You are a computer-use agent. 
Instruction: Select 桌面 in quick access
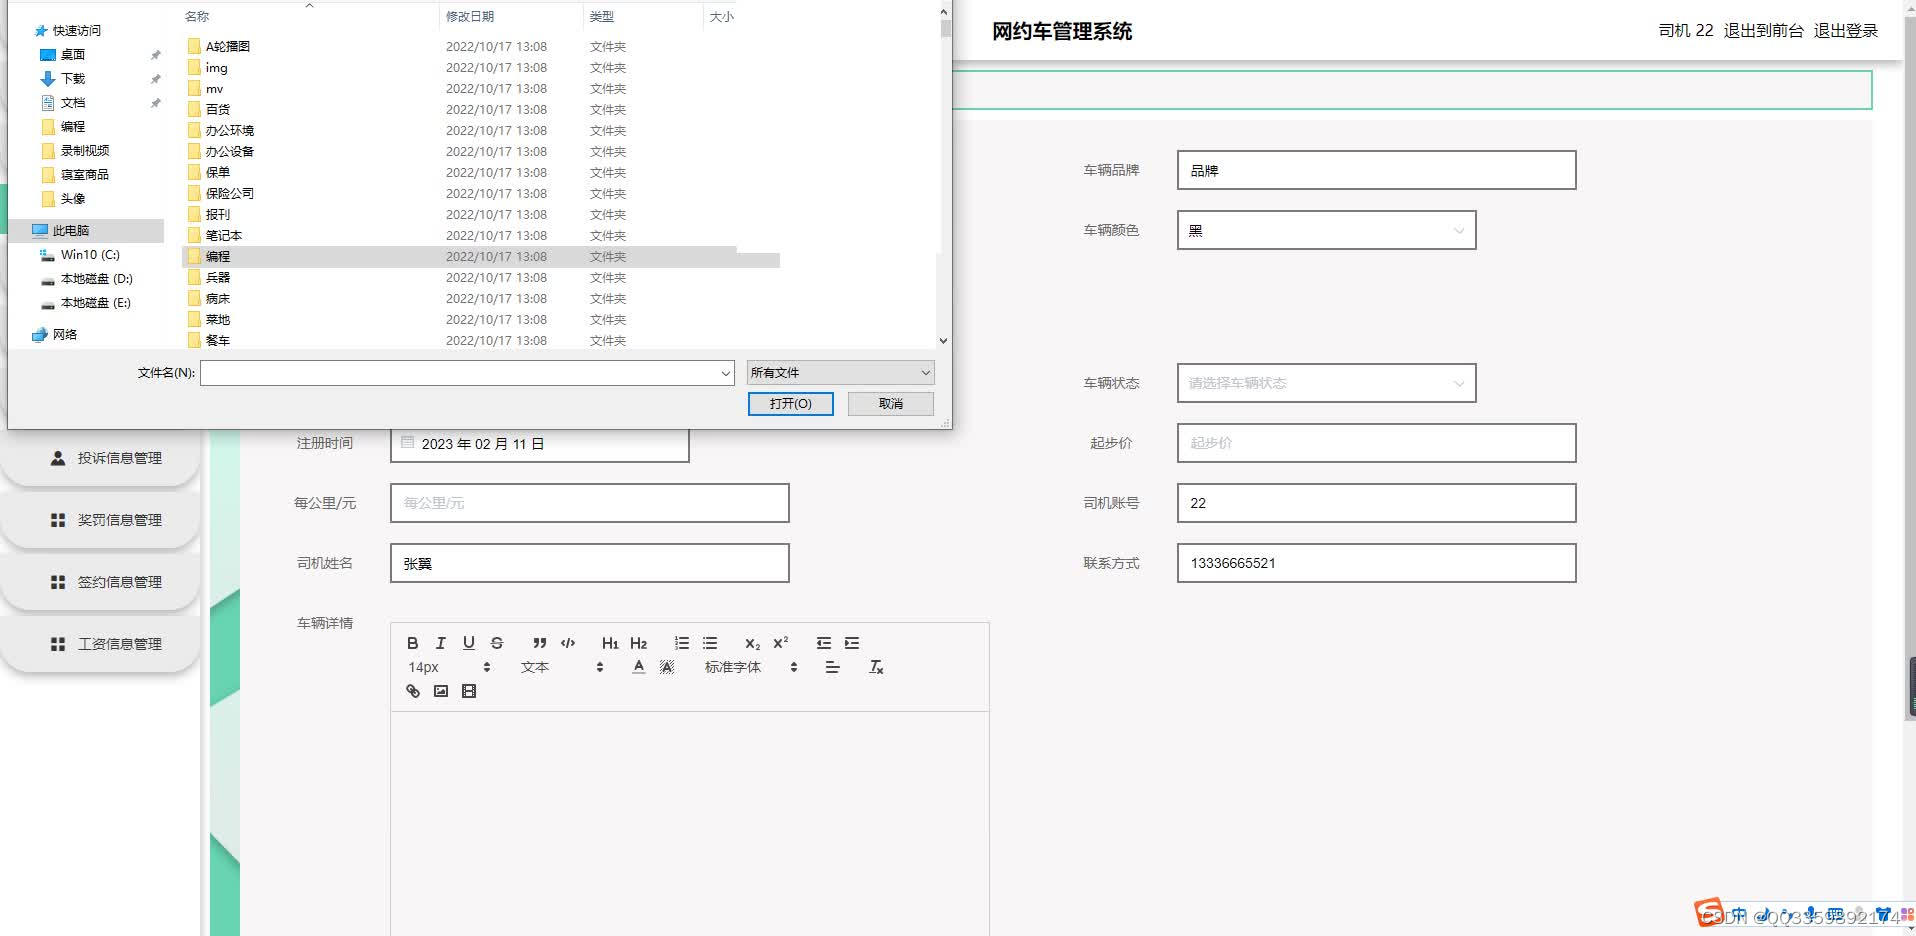[73, 54]
